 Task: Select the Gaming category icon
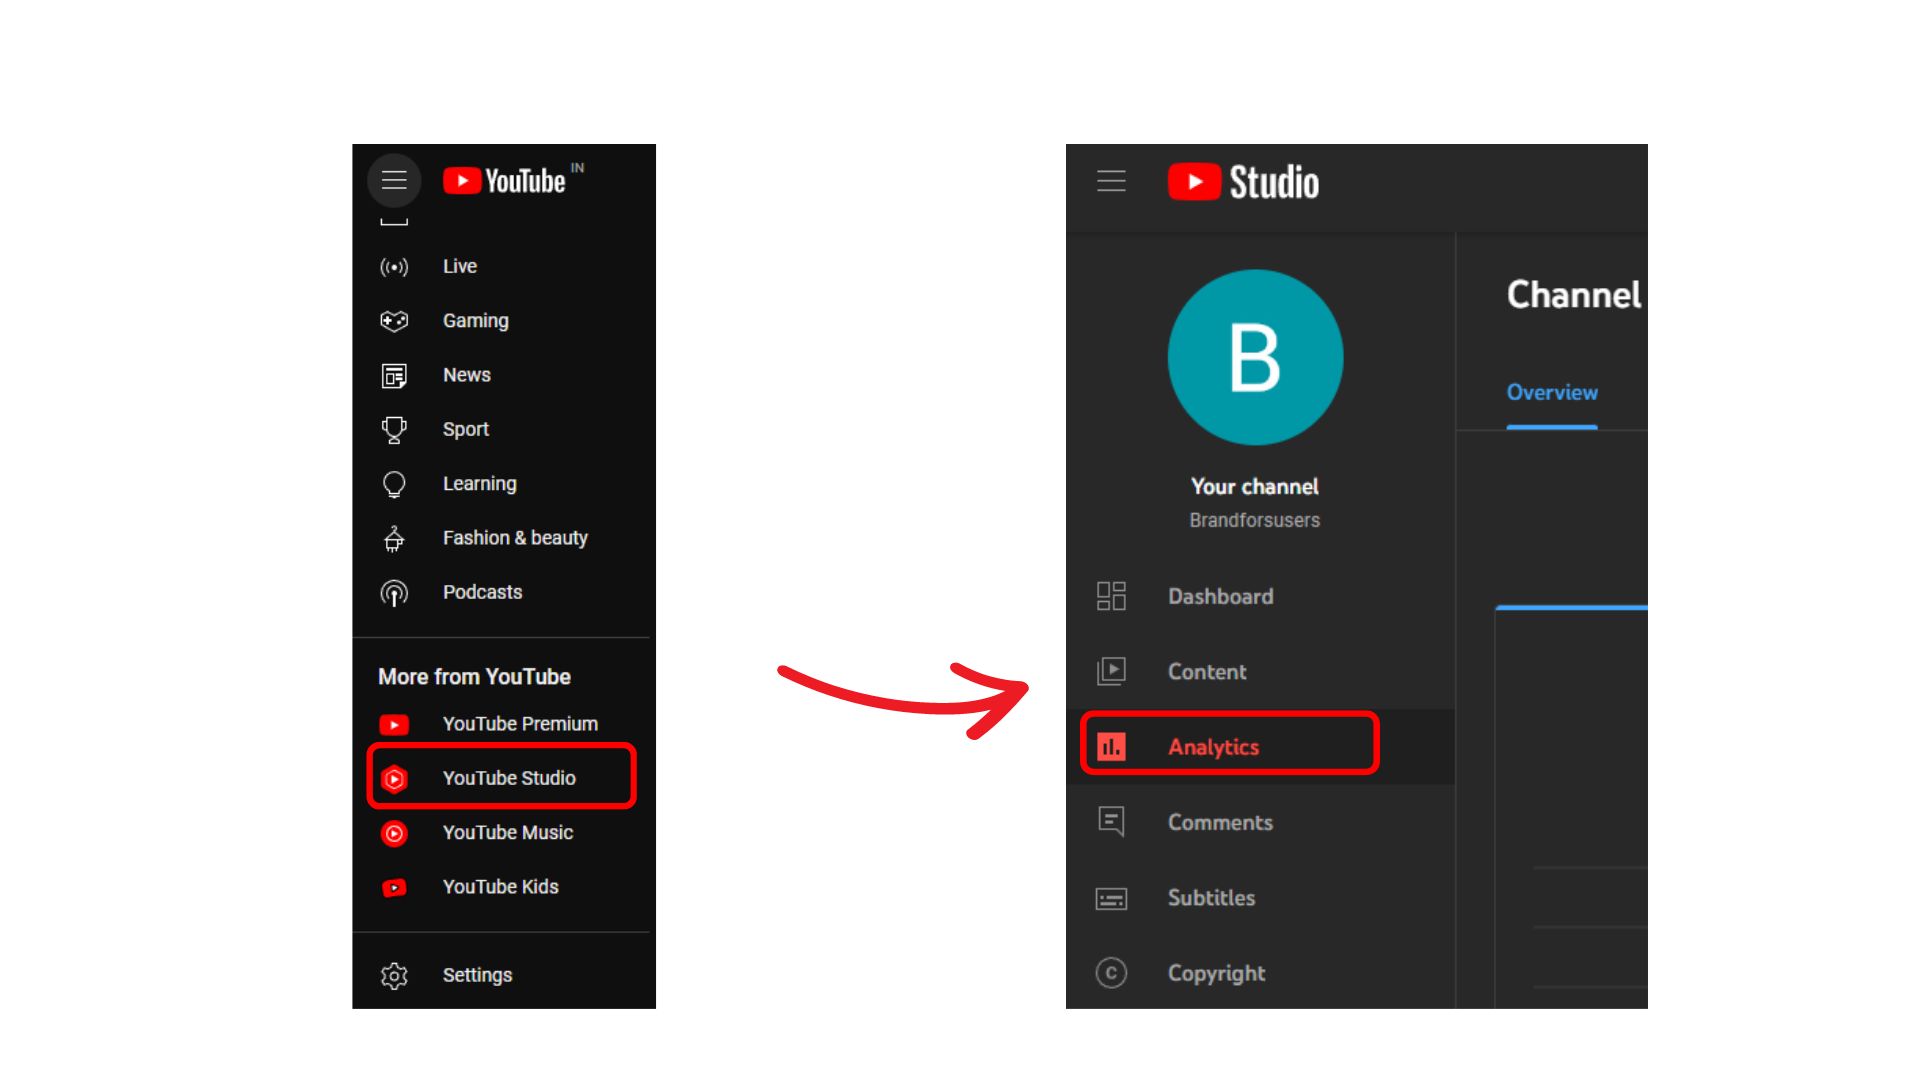tap(394, 320)
